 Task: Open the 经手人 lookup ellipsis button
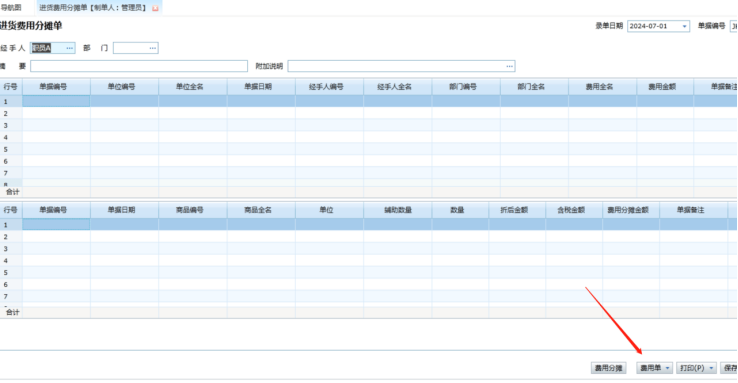coord(70,48)
